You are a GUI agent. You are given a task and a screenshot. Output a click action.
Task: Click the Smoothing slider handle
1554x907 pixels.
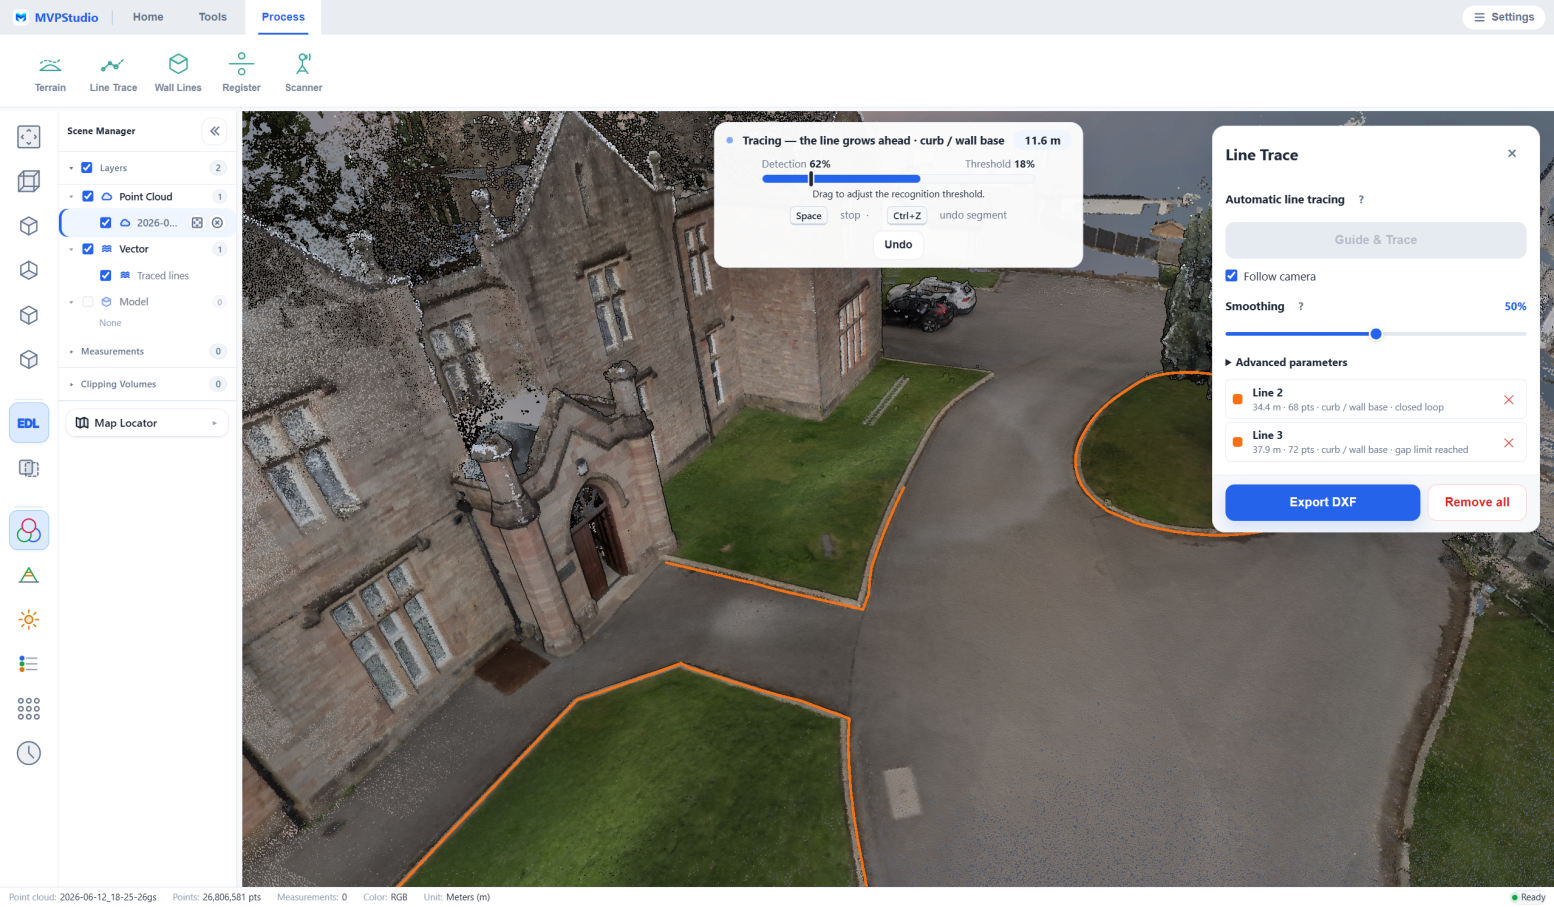1376,334
